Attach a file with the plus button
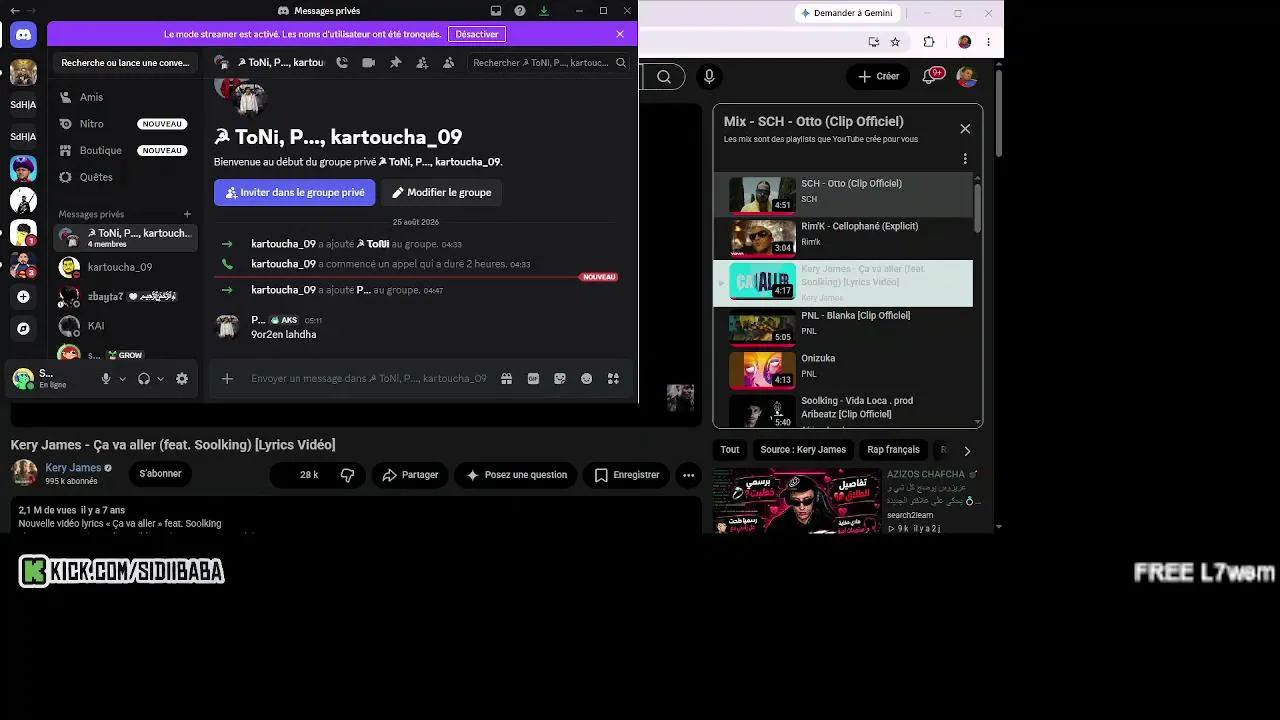Image resolution: width=1280 pixels, height=720 pixels. (x=227, y=379)
